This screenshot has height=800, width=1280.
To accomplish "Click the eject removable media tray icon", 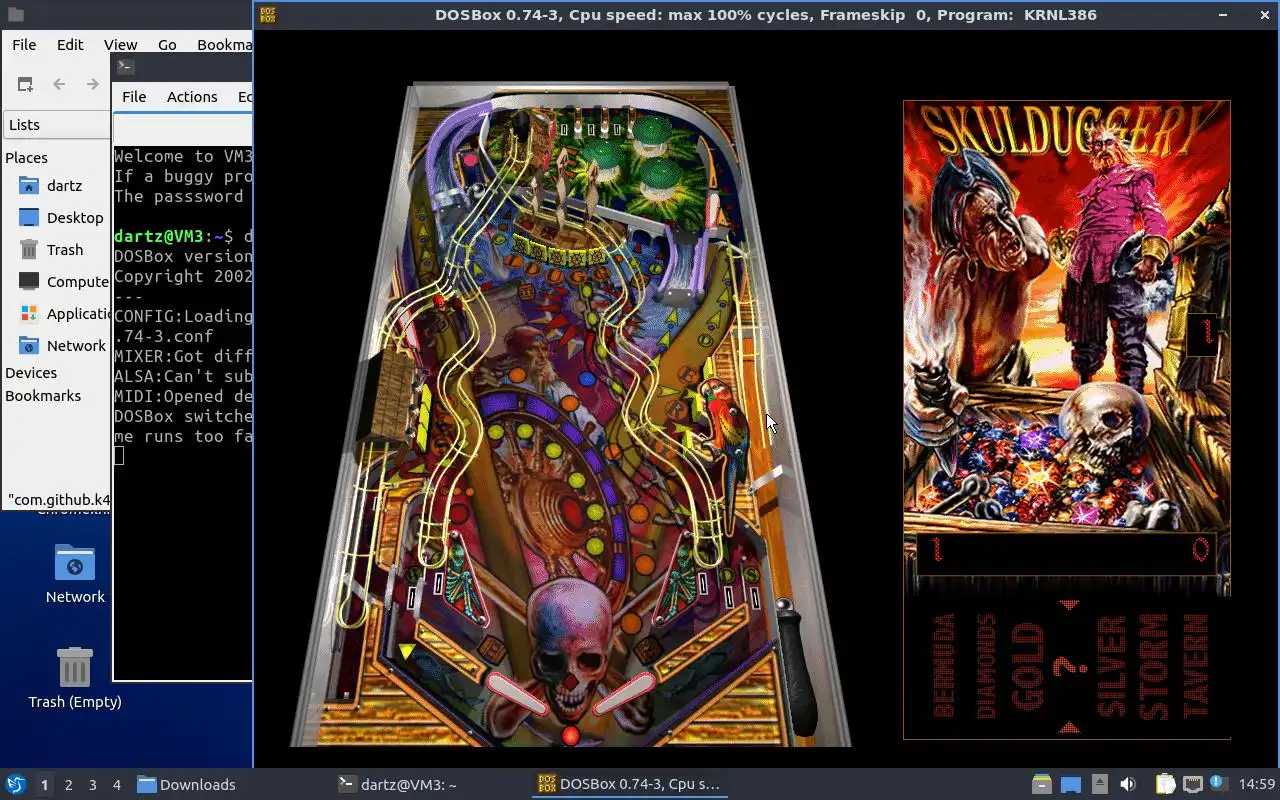I will (x=1099, y=785).
